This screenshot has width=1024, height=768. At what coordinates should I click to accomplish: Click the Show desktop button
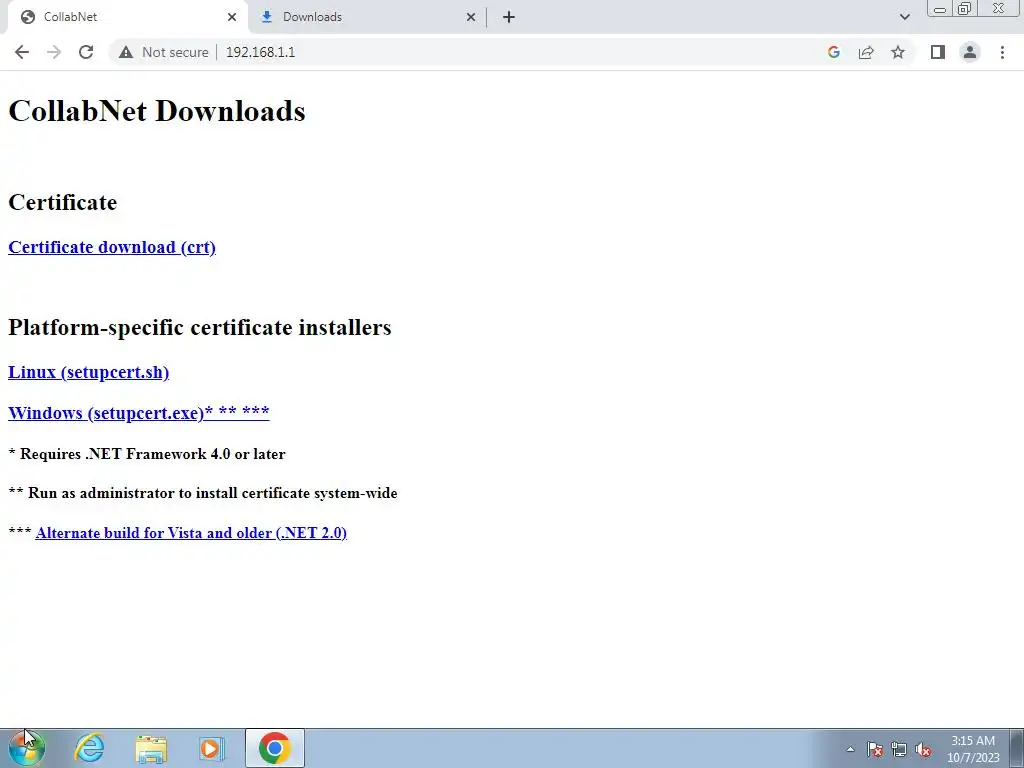point(1016,748)
